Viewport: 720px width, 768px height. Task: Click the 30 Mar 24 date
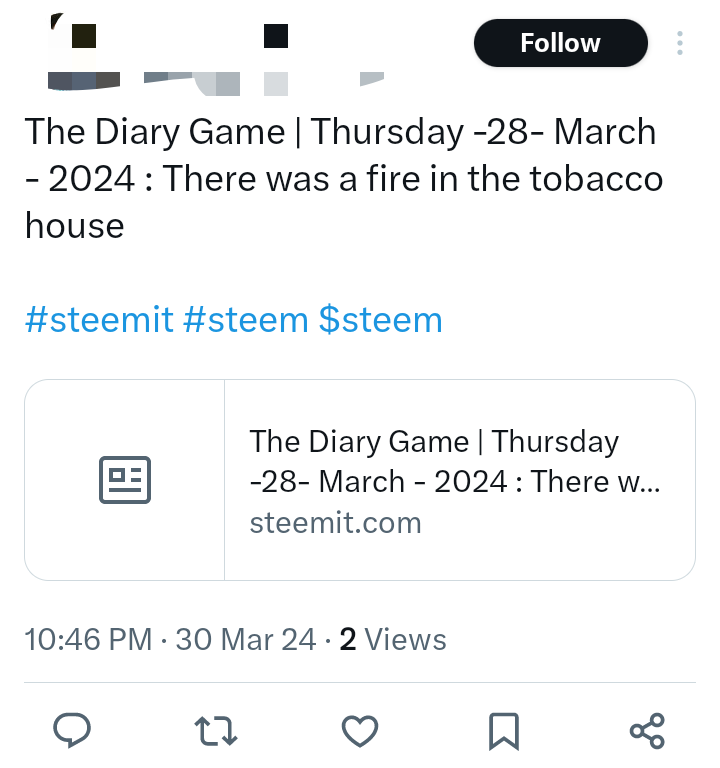(245, 639)
